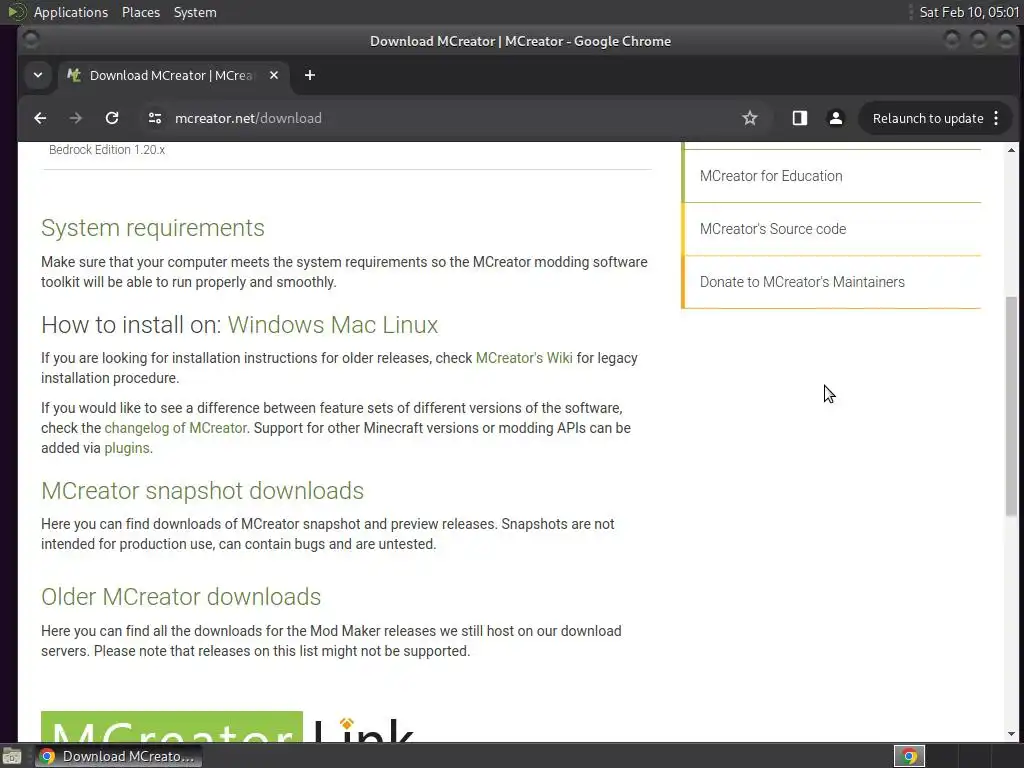Click the MCreator Link logo banner
The height and width of the screenshot is (768, 1024).
point(227,727)
